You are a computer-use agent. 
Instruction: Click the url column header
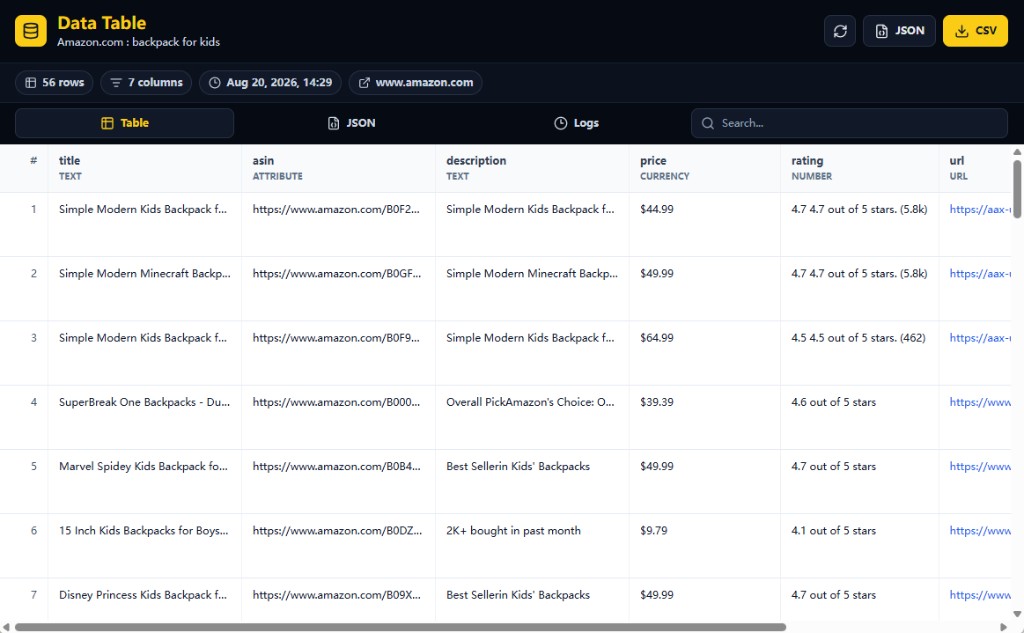(975, 168)
